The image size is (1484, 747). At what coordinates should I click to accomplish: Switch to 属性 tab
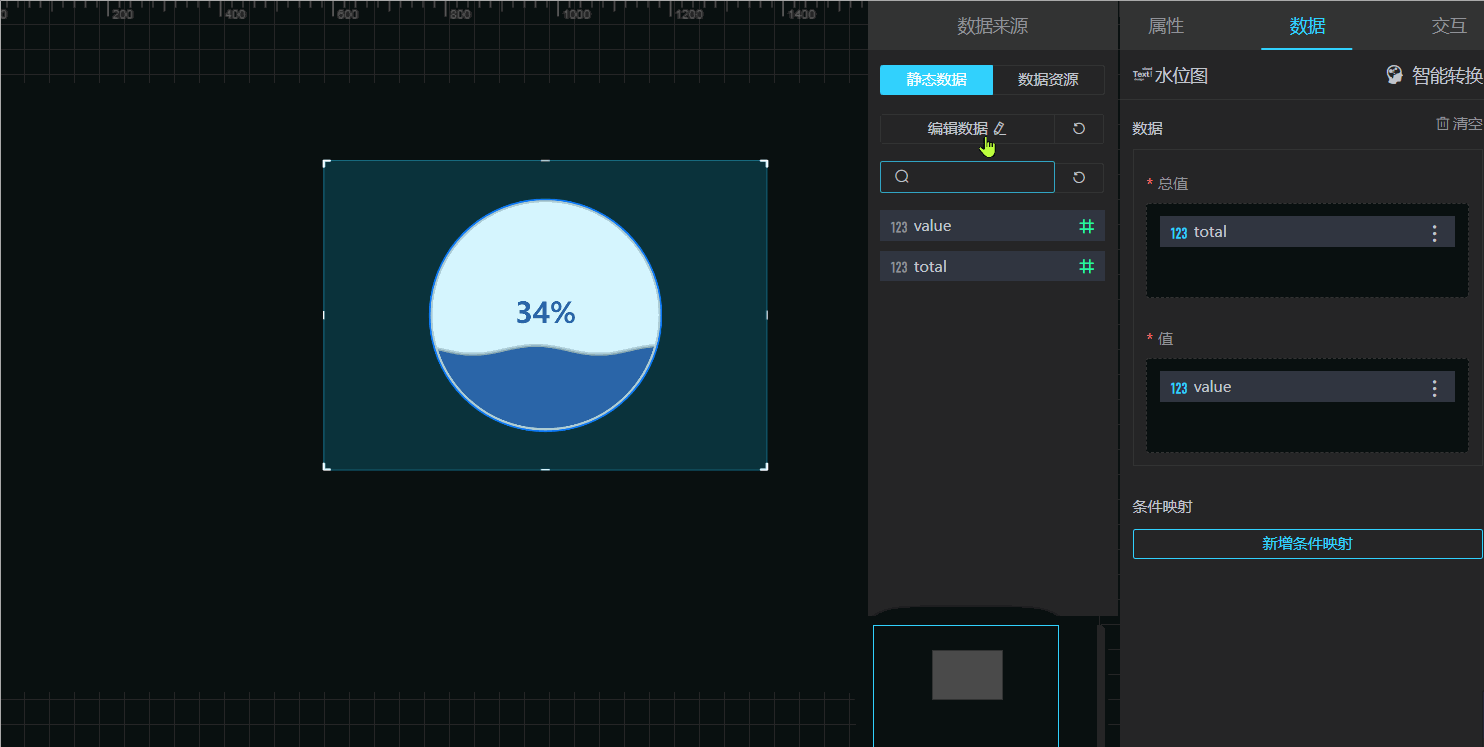1166,26
